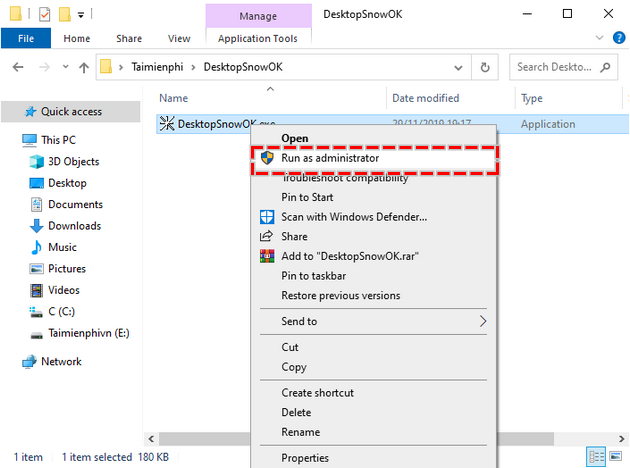Viewport: 630px width, 468px height.
Task: Choose Pin to Start
Action: click(307, 197)
